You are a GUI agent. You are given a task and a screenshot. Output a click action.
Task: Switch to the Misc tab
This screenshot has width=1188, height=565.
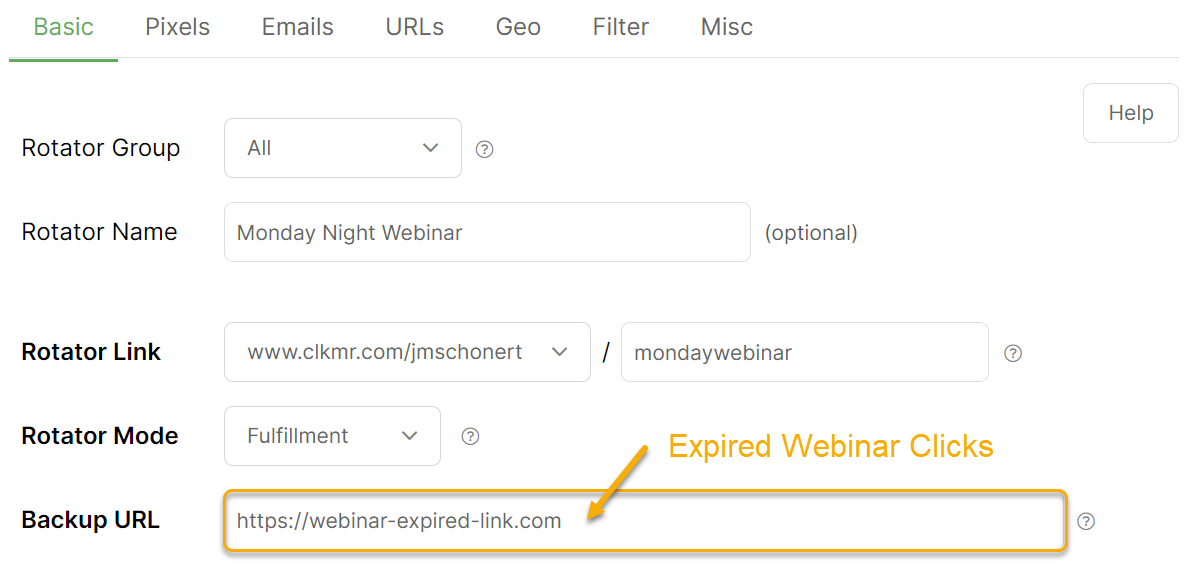click(726, 27)
